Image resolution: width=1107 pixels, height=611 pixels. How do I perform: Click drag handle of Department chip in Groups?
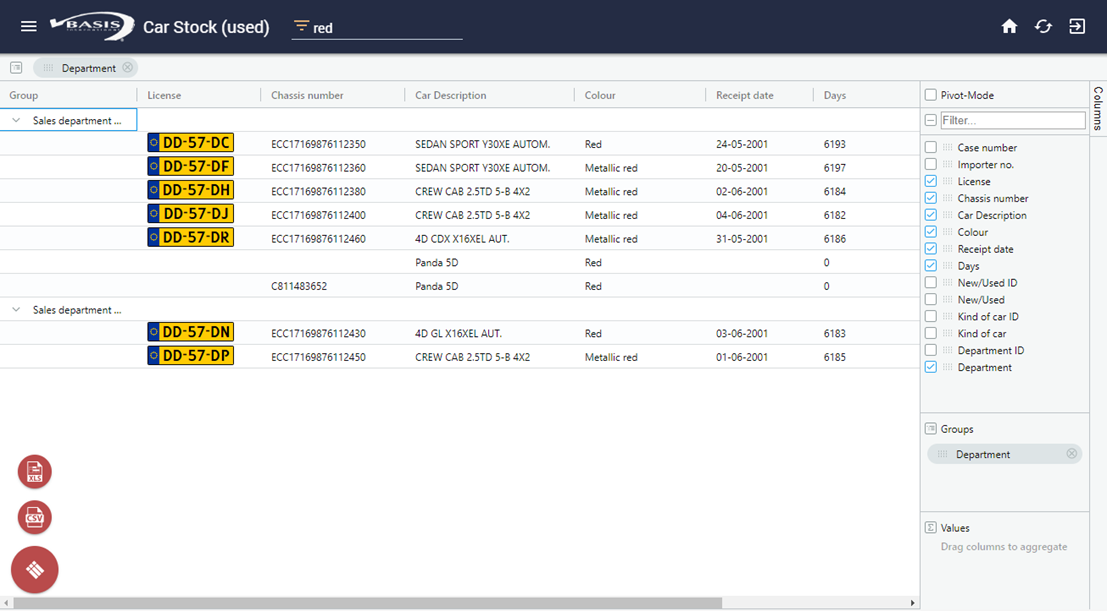click(x=943, y=454)
